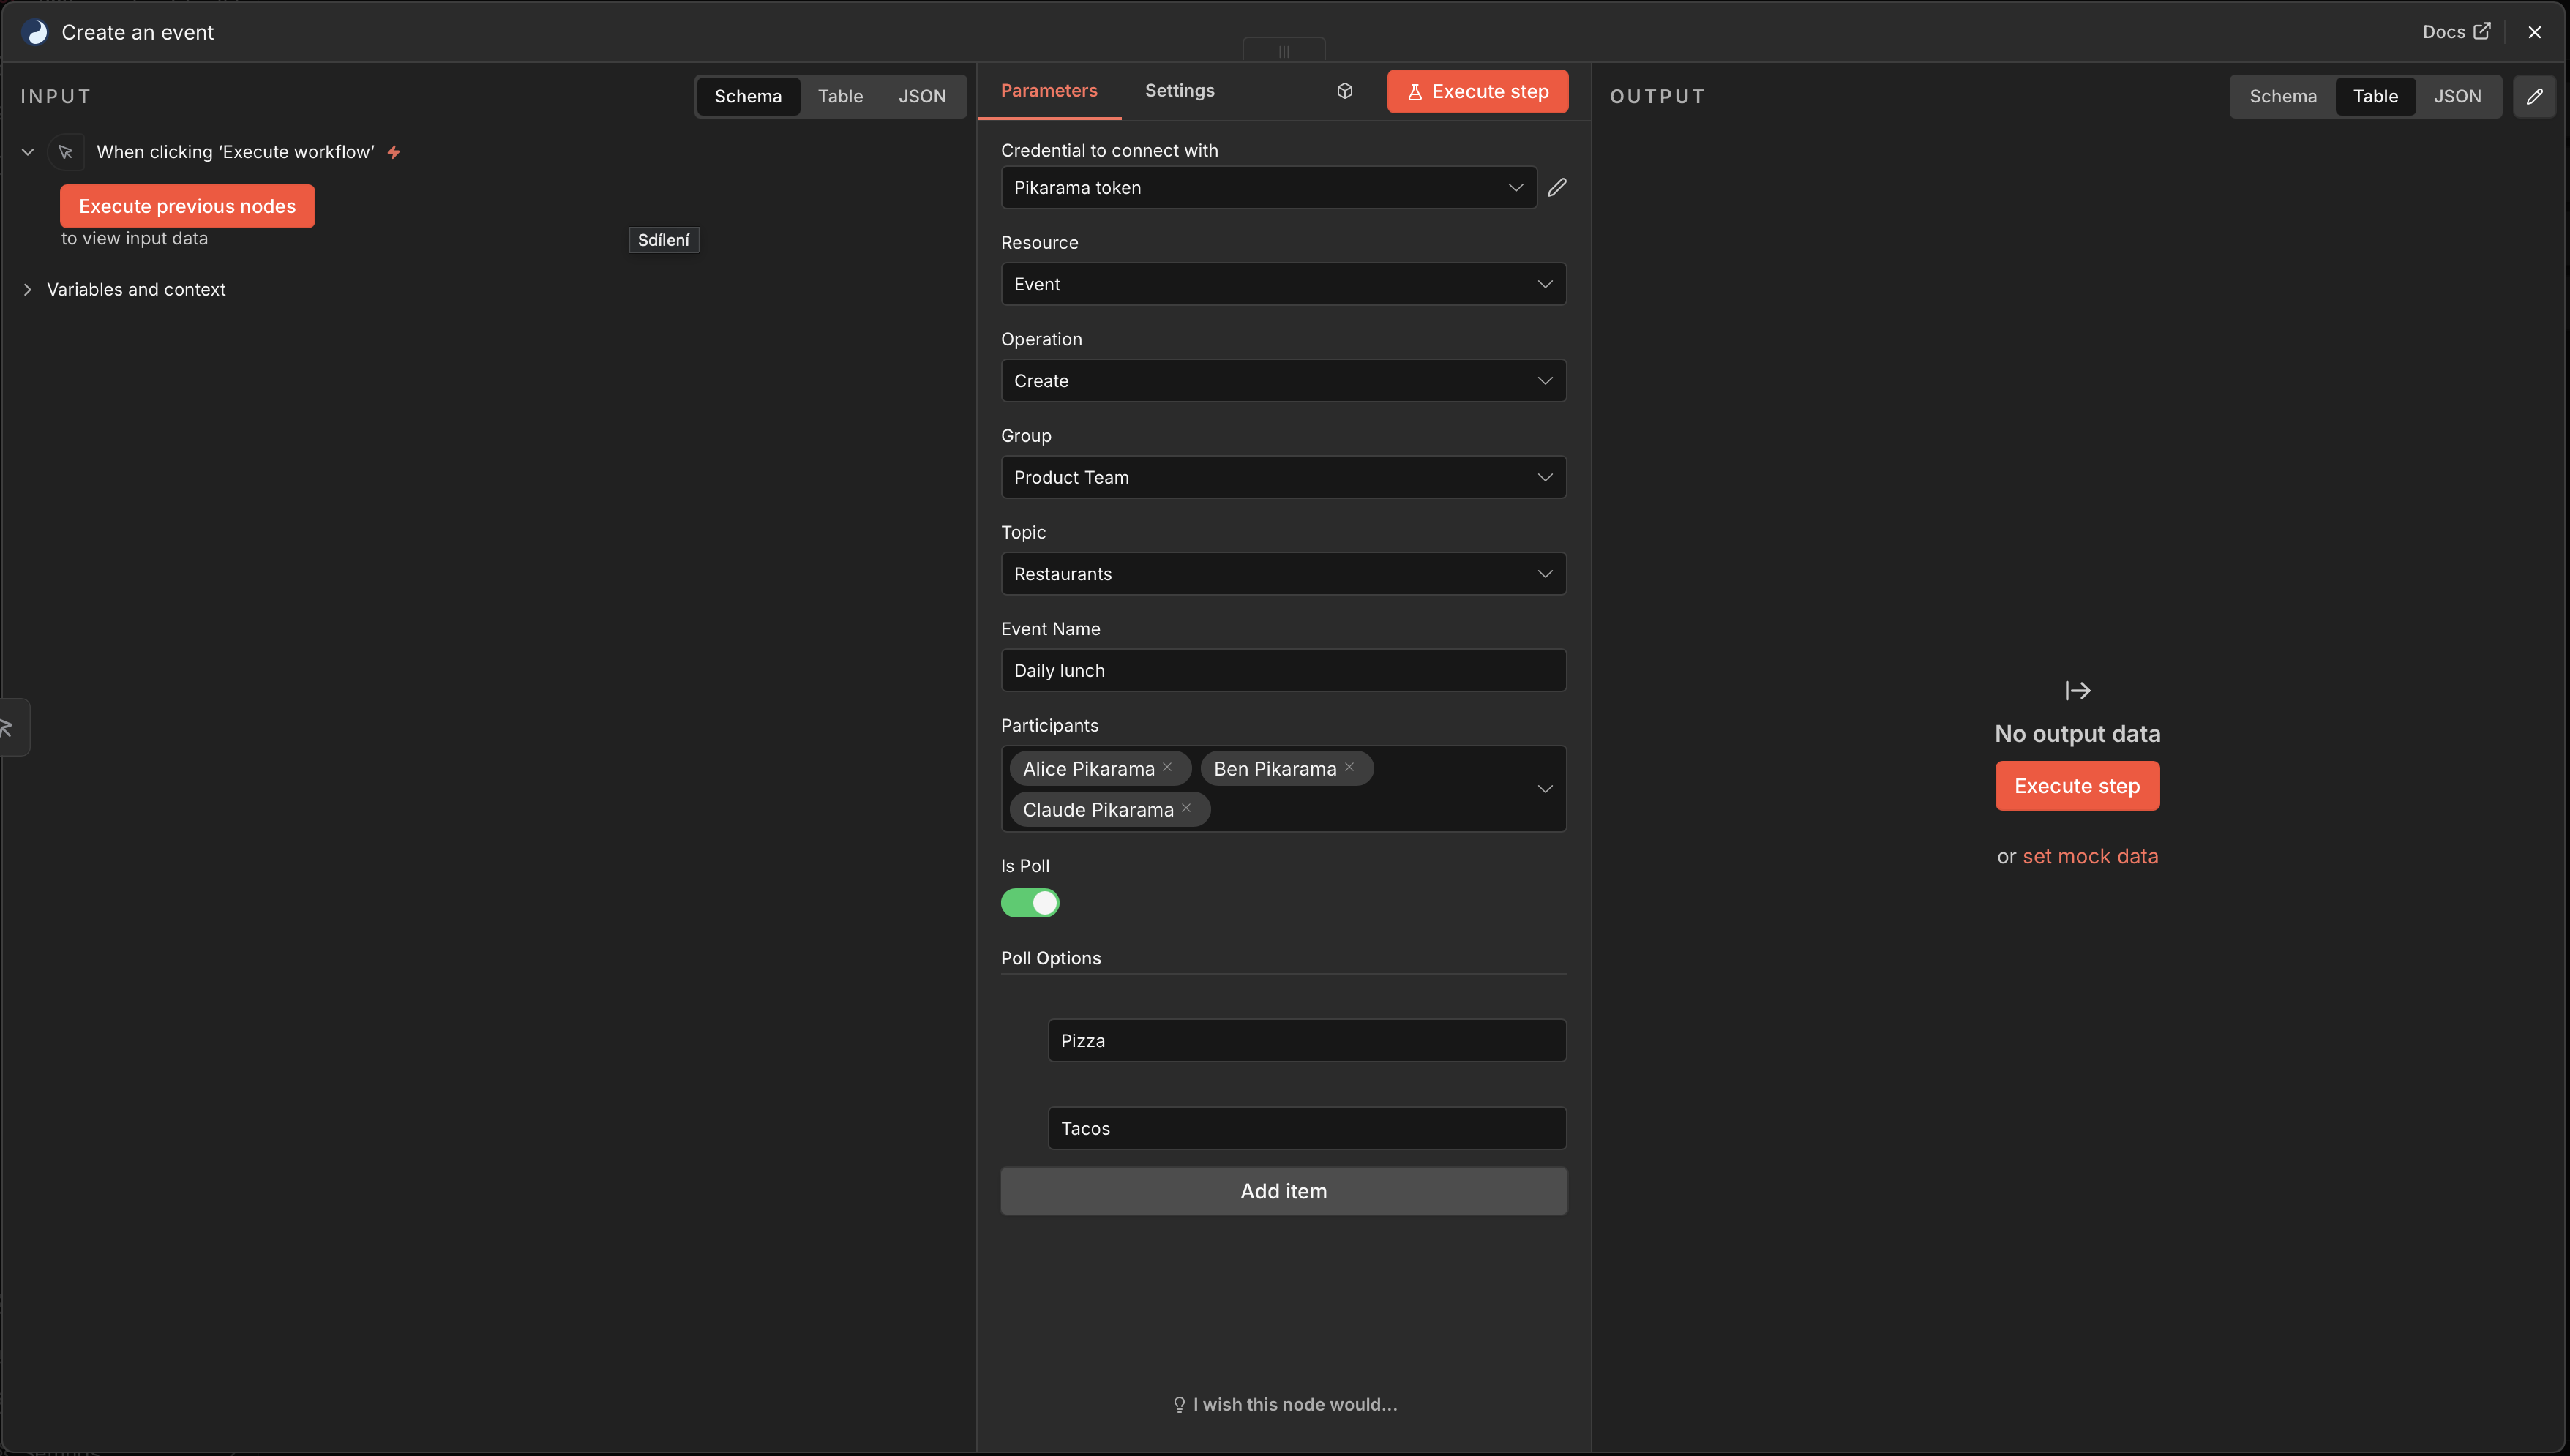Click the Pizza poll option field

[x=1306, y=1040]
